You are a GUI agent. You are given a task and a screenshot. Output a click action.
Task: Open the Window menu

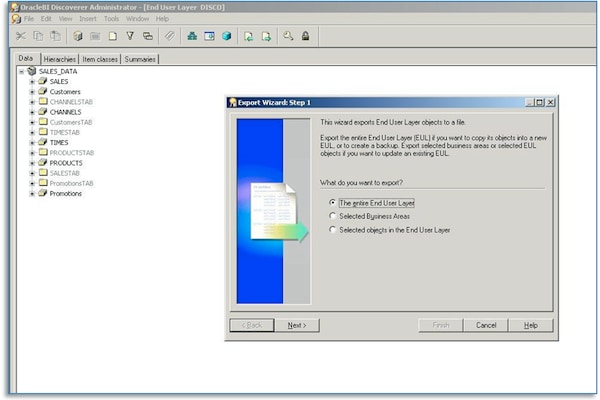point(137,19)
